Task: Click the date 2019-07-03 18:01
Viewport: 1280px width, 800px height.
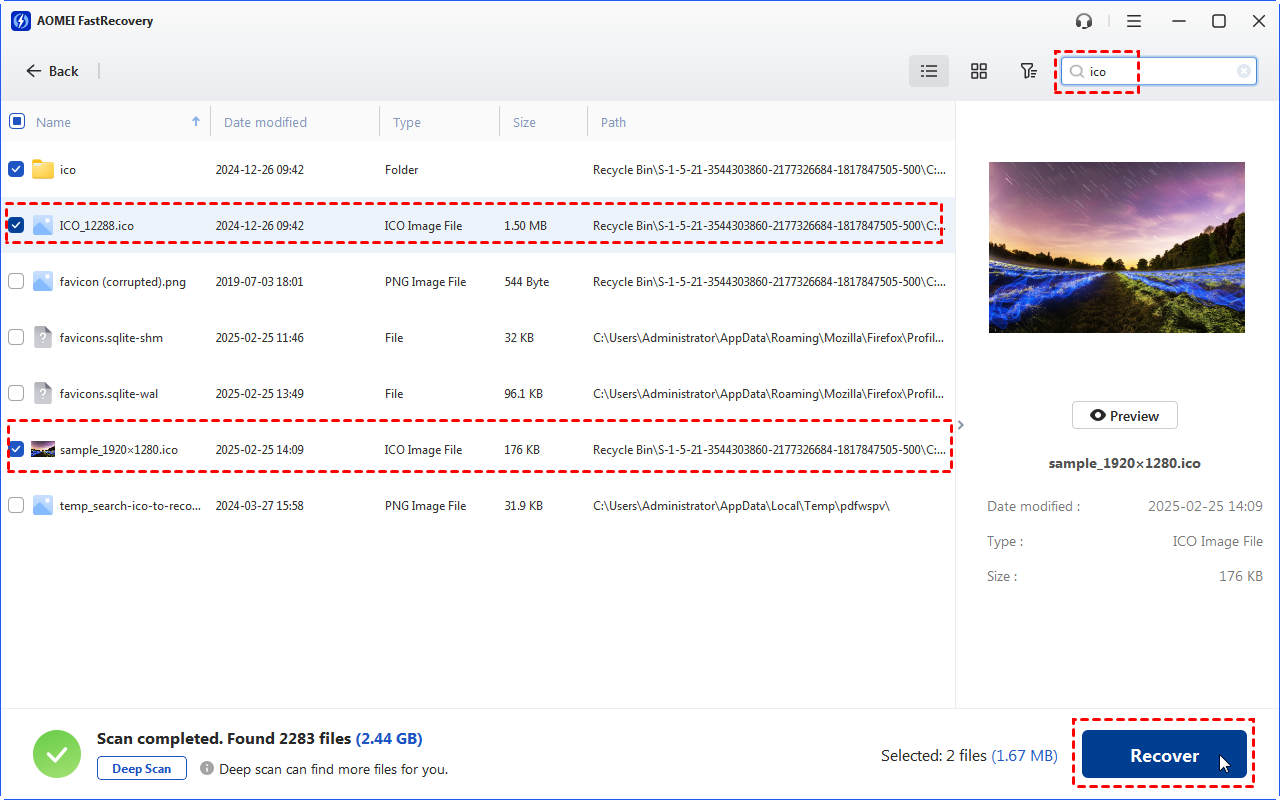Action: pos(260,282)
